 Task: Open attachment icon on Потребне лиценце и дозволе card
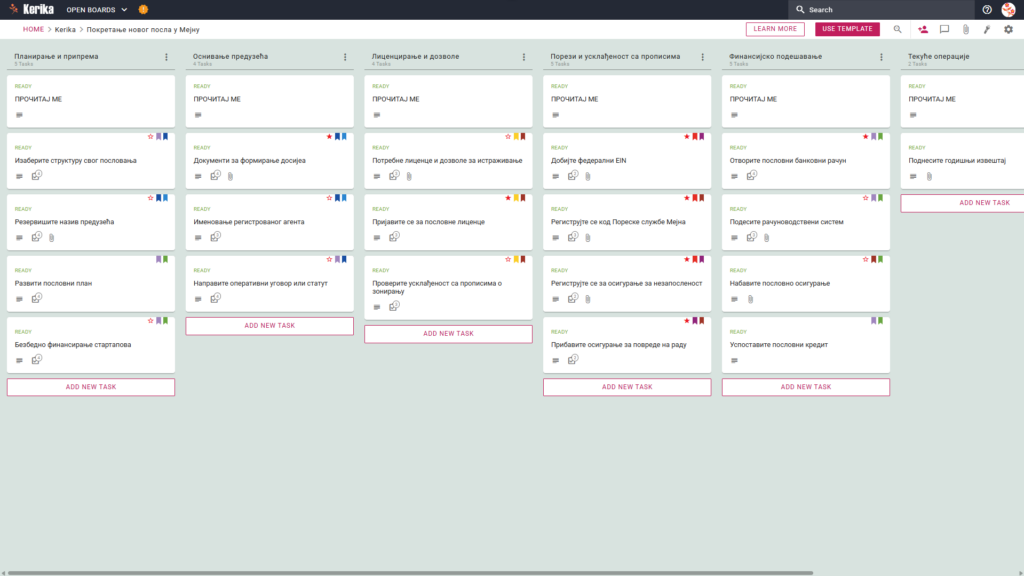[409, 176]
